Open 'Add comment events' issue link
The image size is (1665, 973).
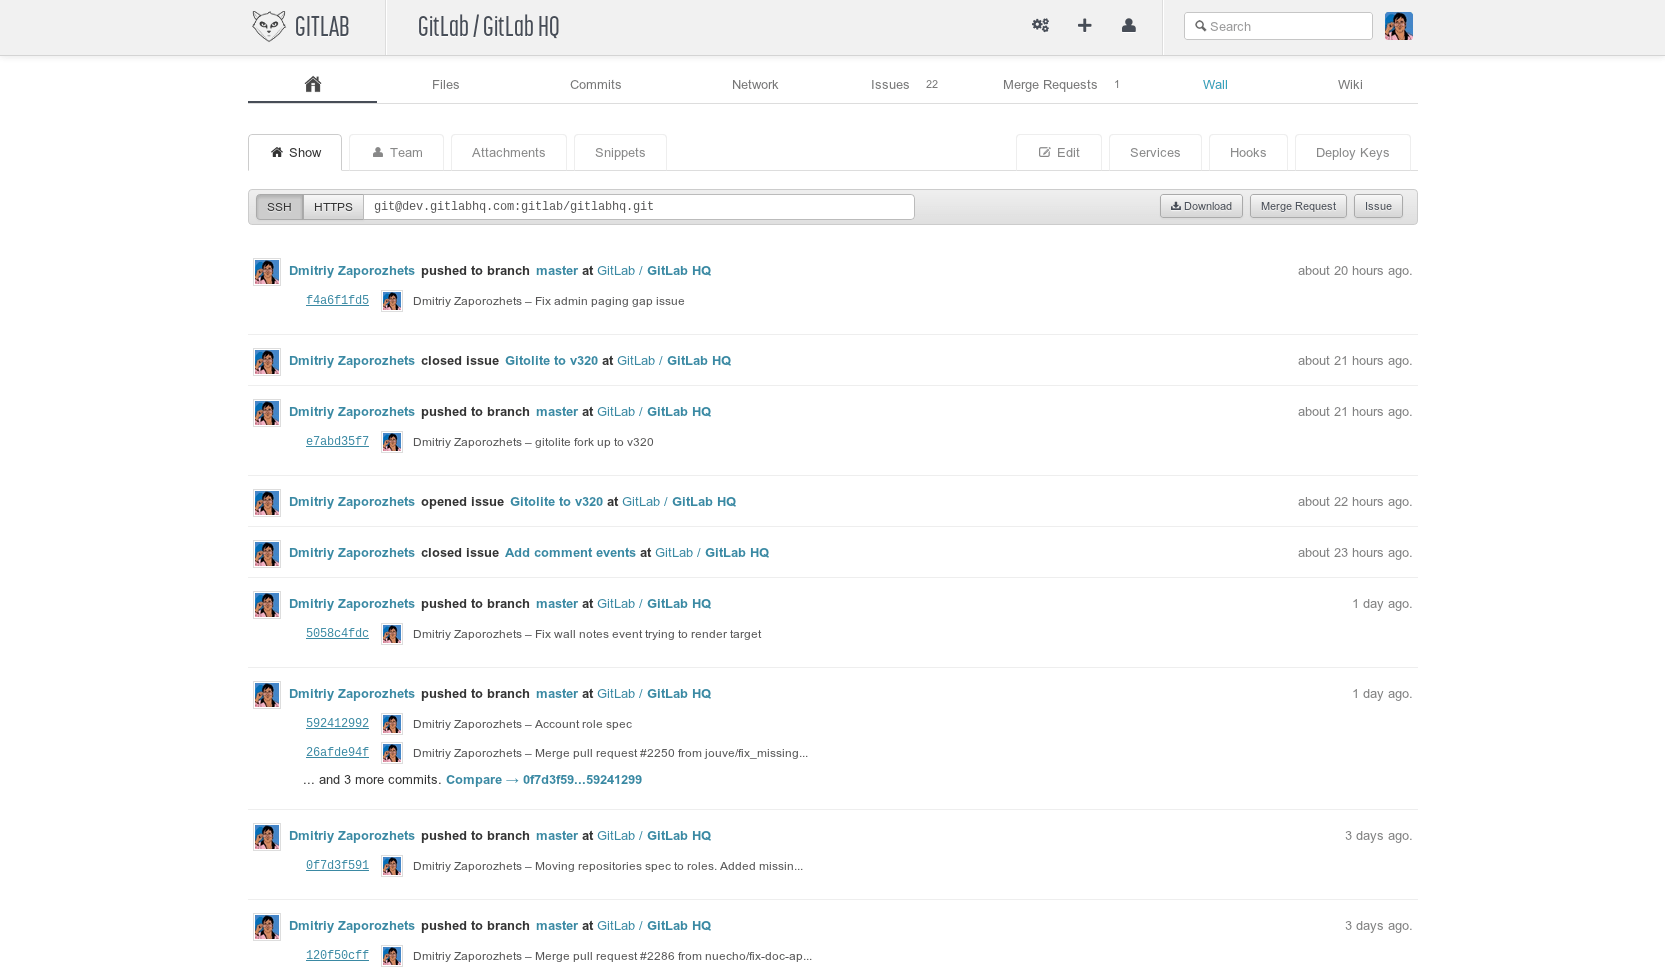pyautogui.click(x=570, y=553)
